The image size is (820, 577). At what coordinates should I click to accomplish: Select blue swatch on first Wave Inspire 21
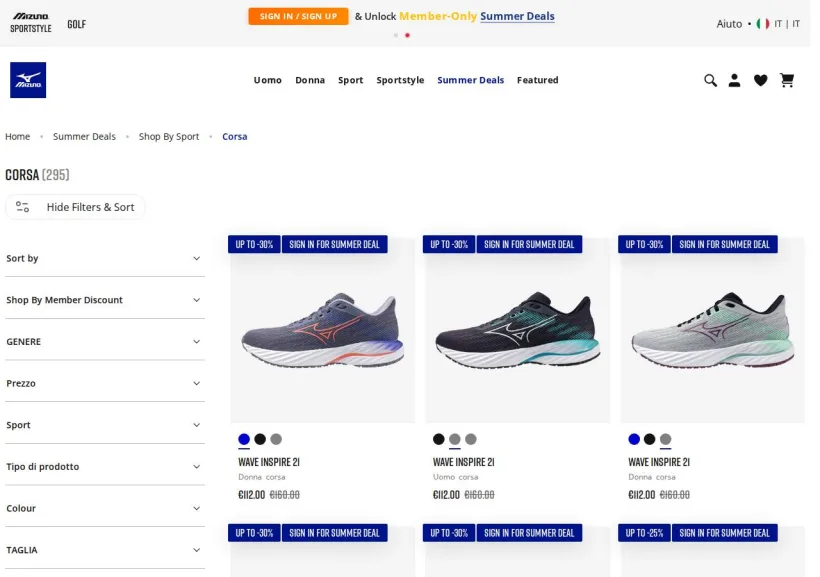[244, 439]
